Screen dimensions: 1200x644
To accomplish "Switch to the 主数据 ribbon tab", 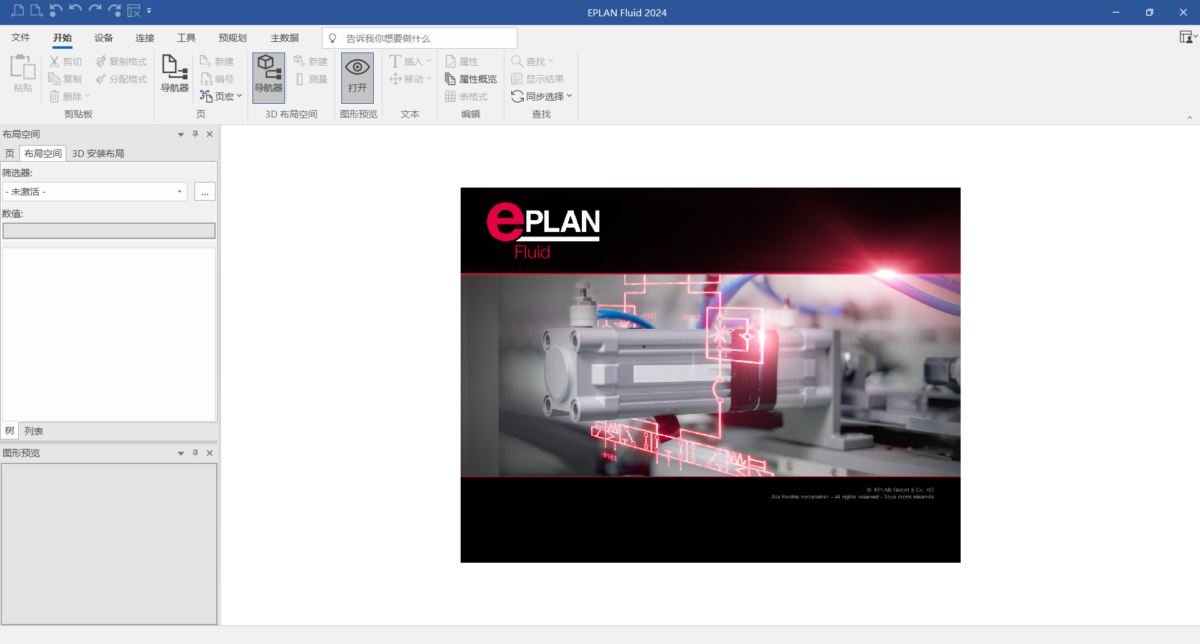I will coord(284,38).
